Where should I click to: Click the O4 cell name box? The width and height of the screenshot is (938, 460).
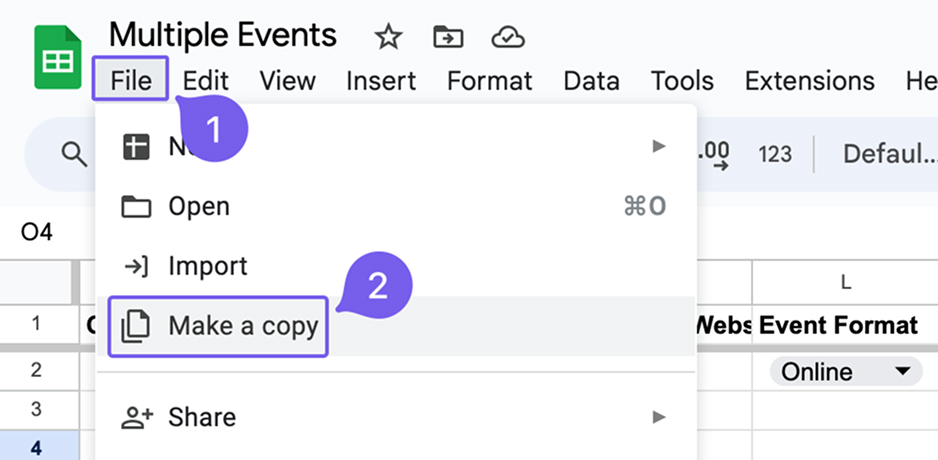point(36,233)
